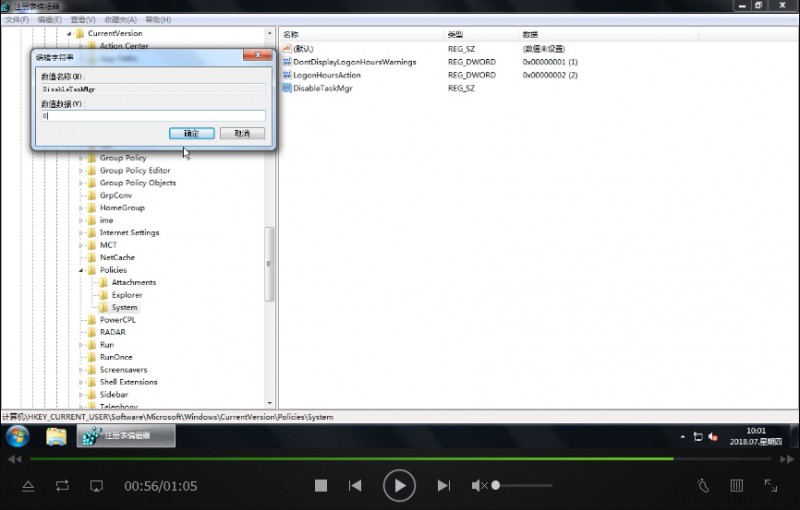Click the (默认) string value icon
Screen dimensions: 800x510
pyautogui.click(x=287, y=48)
